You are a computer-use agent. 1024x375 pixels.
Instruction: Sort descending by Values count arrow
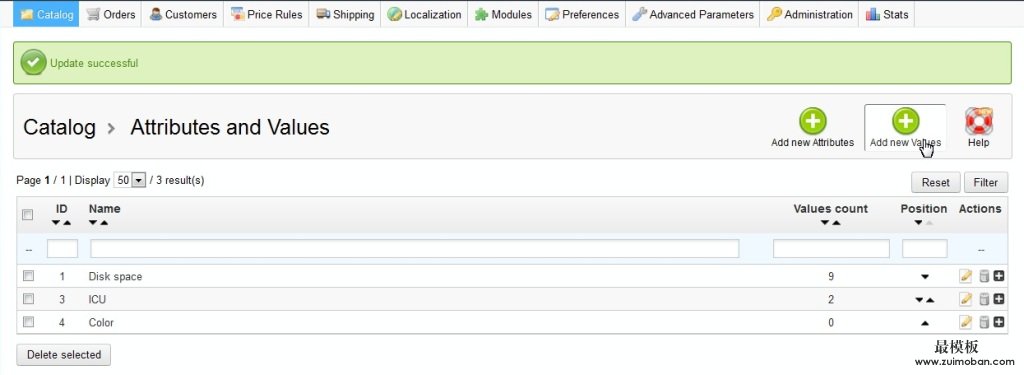coord(825,223)
